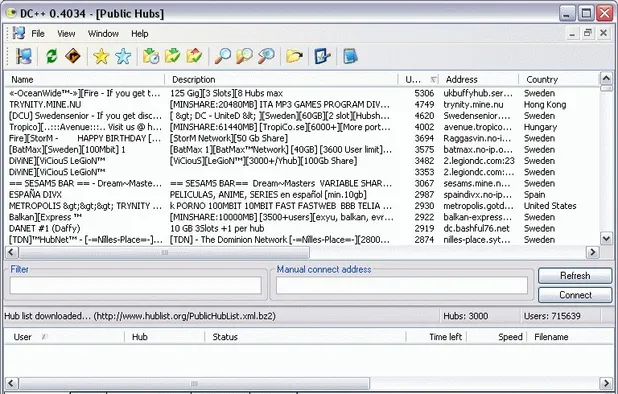Open the Public Hubs toolbar icon
Screen dimensions: 618x394
[24, 56]
